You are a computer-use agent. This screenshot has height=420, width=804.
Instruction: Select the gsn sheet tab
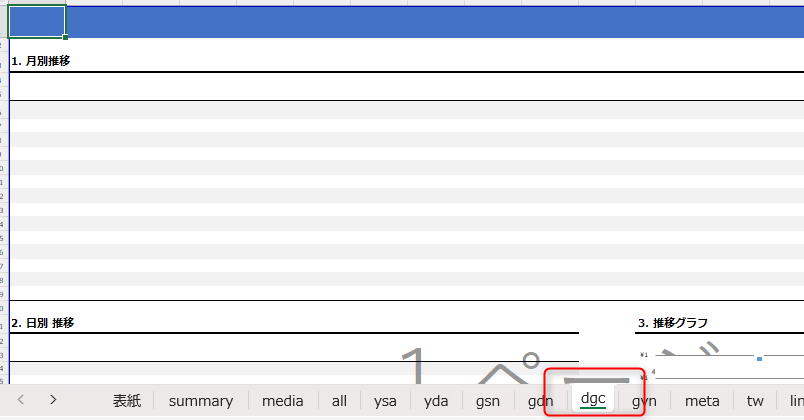pos(488,401)
